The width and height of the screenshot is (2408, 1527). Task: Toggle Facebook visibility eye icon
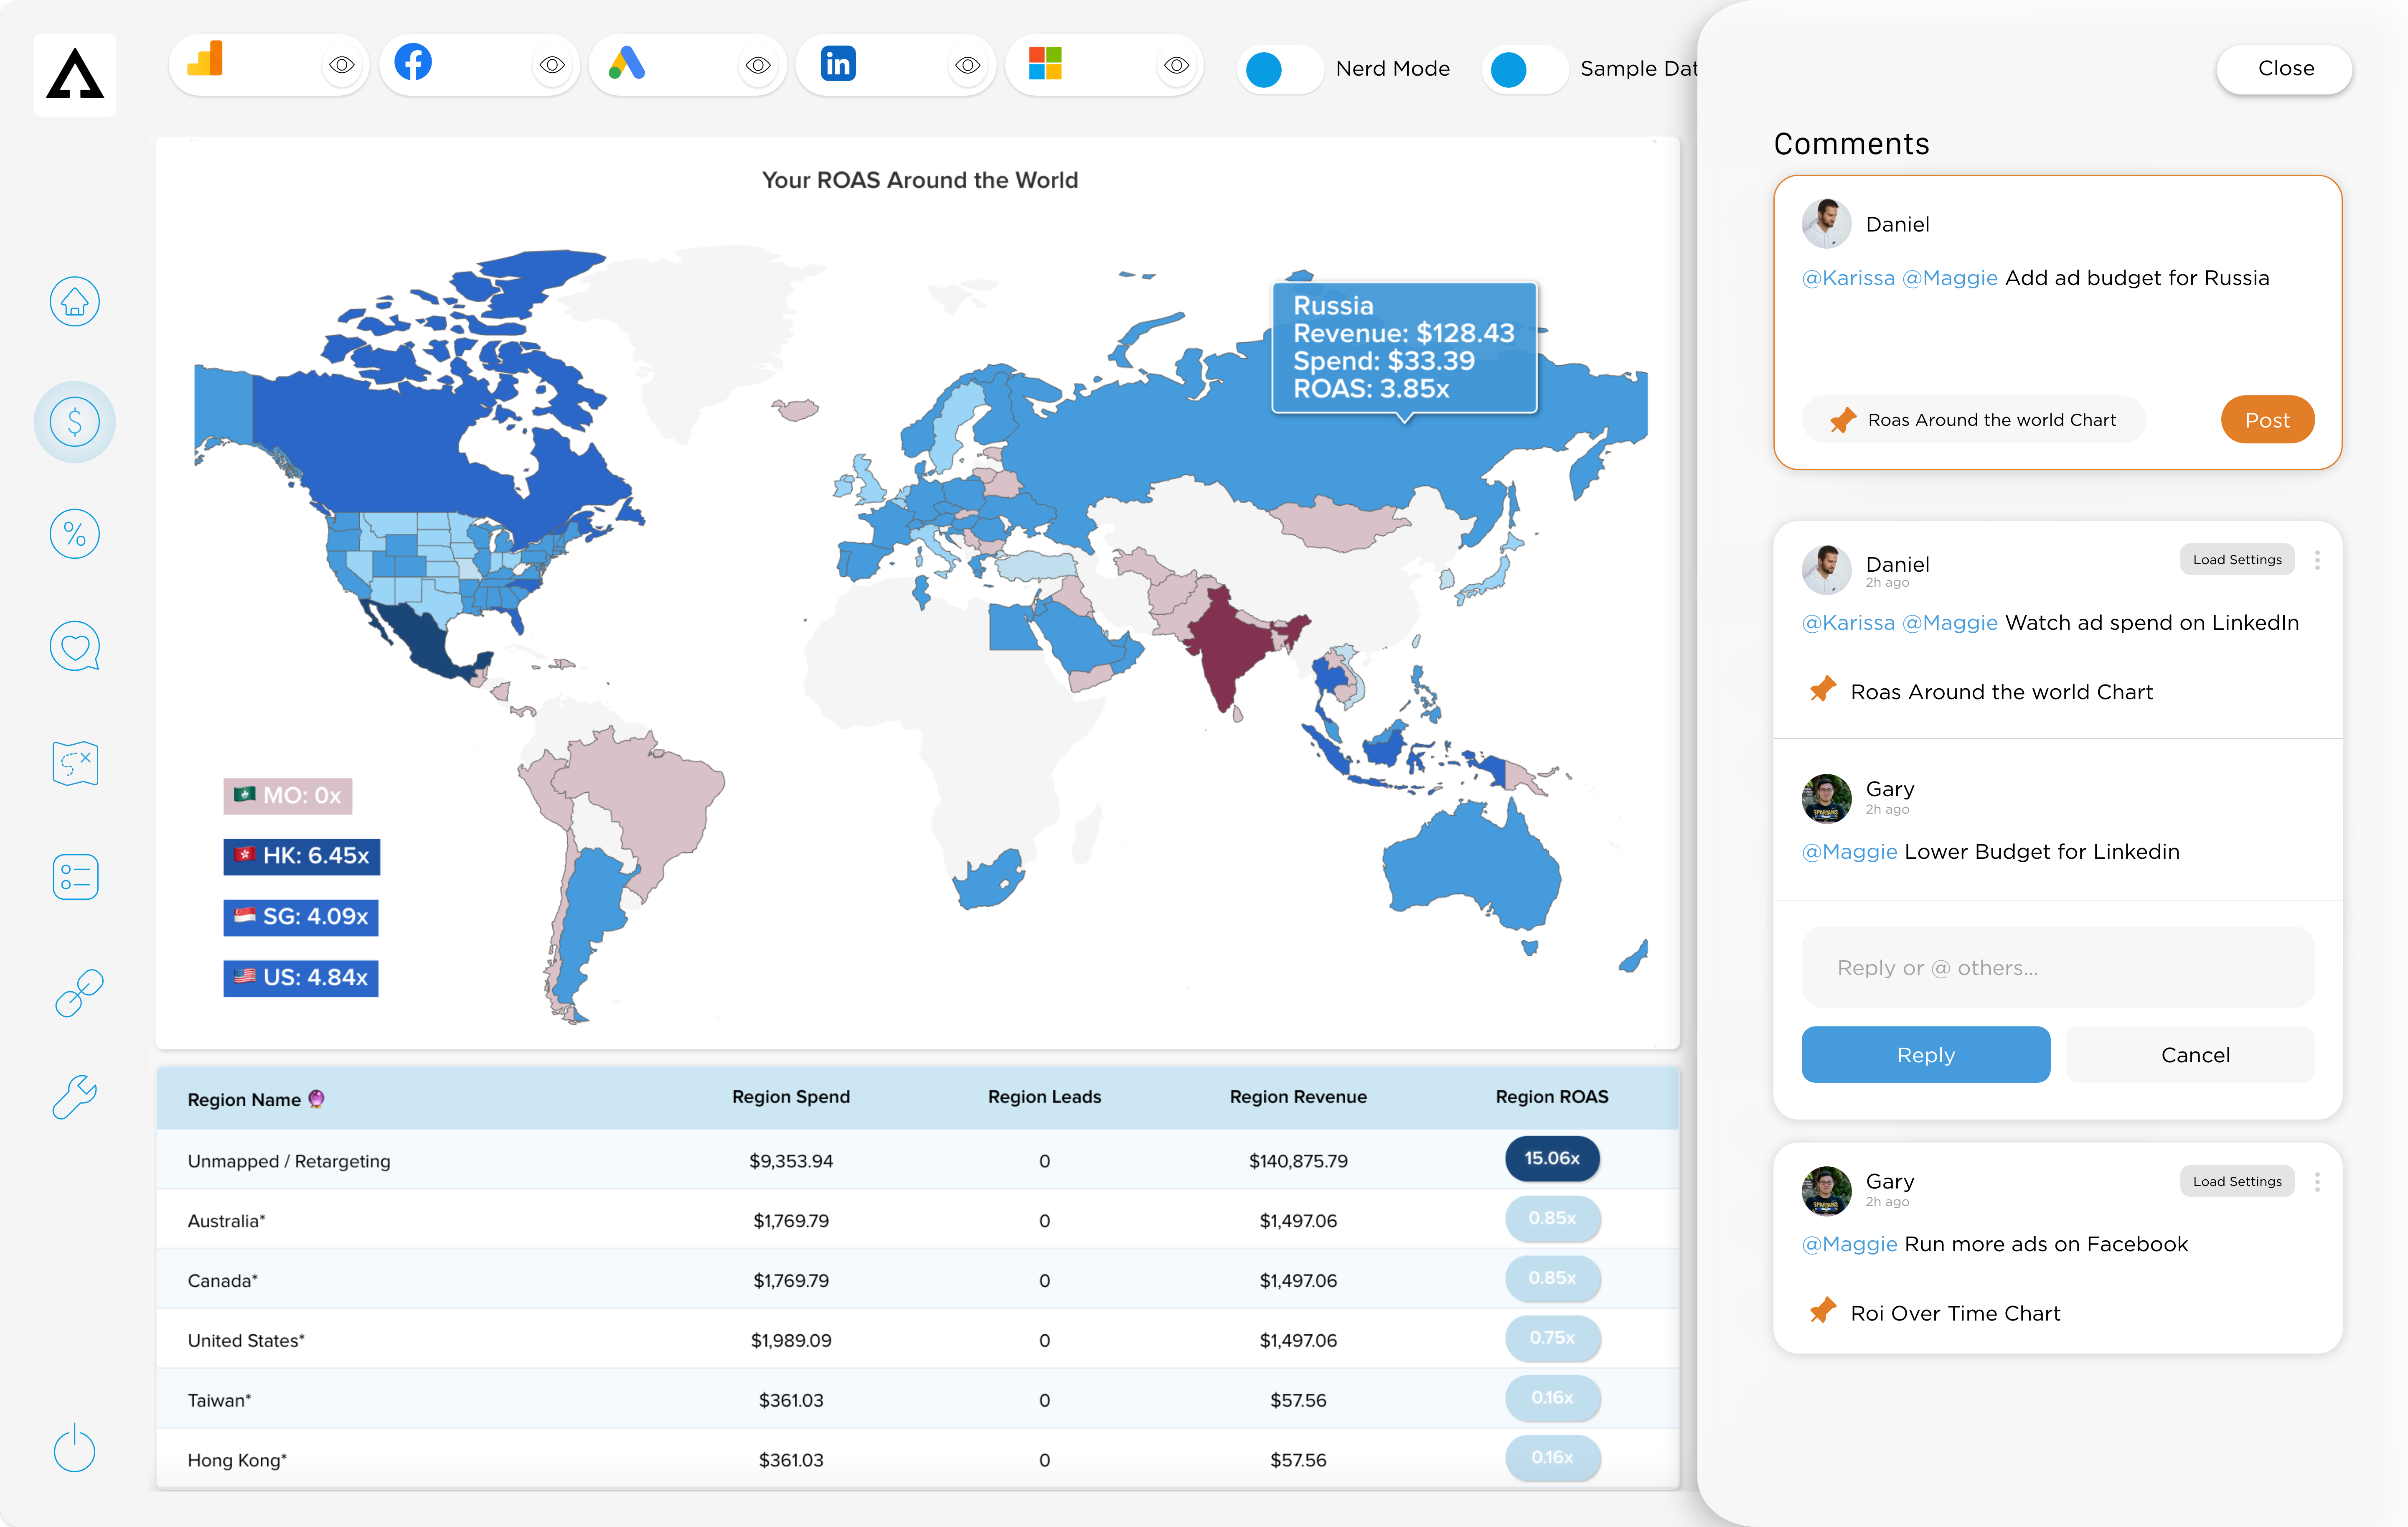point(552,66)
